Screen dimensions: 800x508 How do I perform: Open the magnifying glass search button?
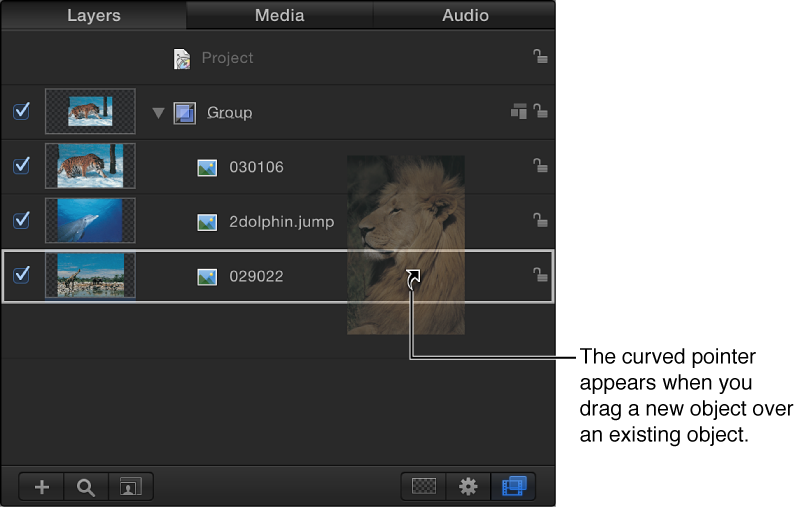(86, 487)
